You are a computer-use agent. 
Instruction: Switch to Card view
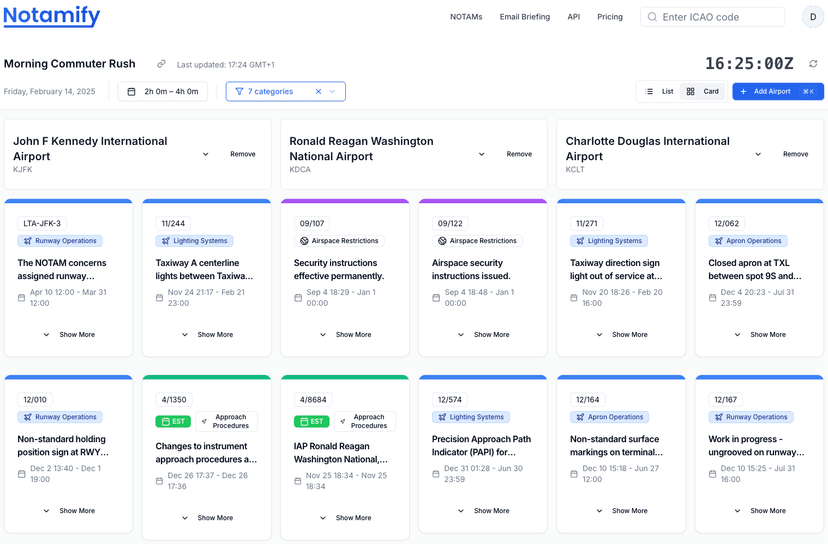[703, 92]
